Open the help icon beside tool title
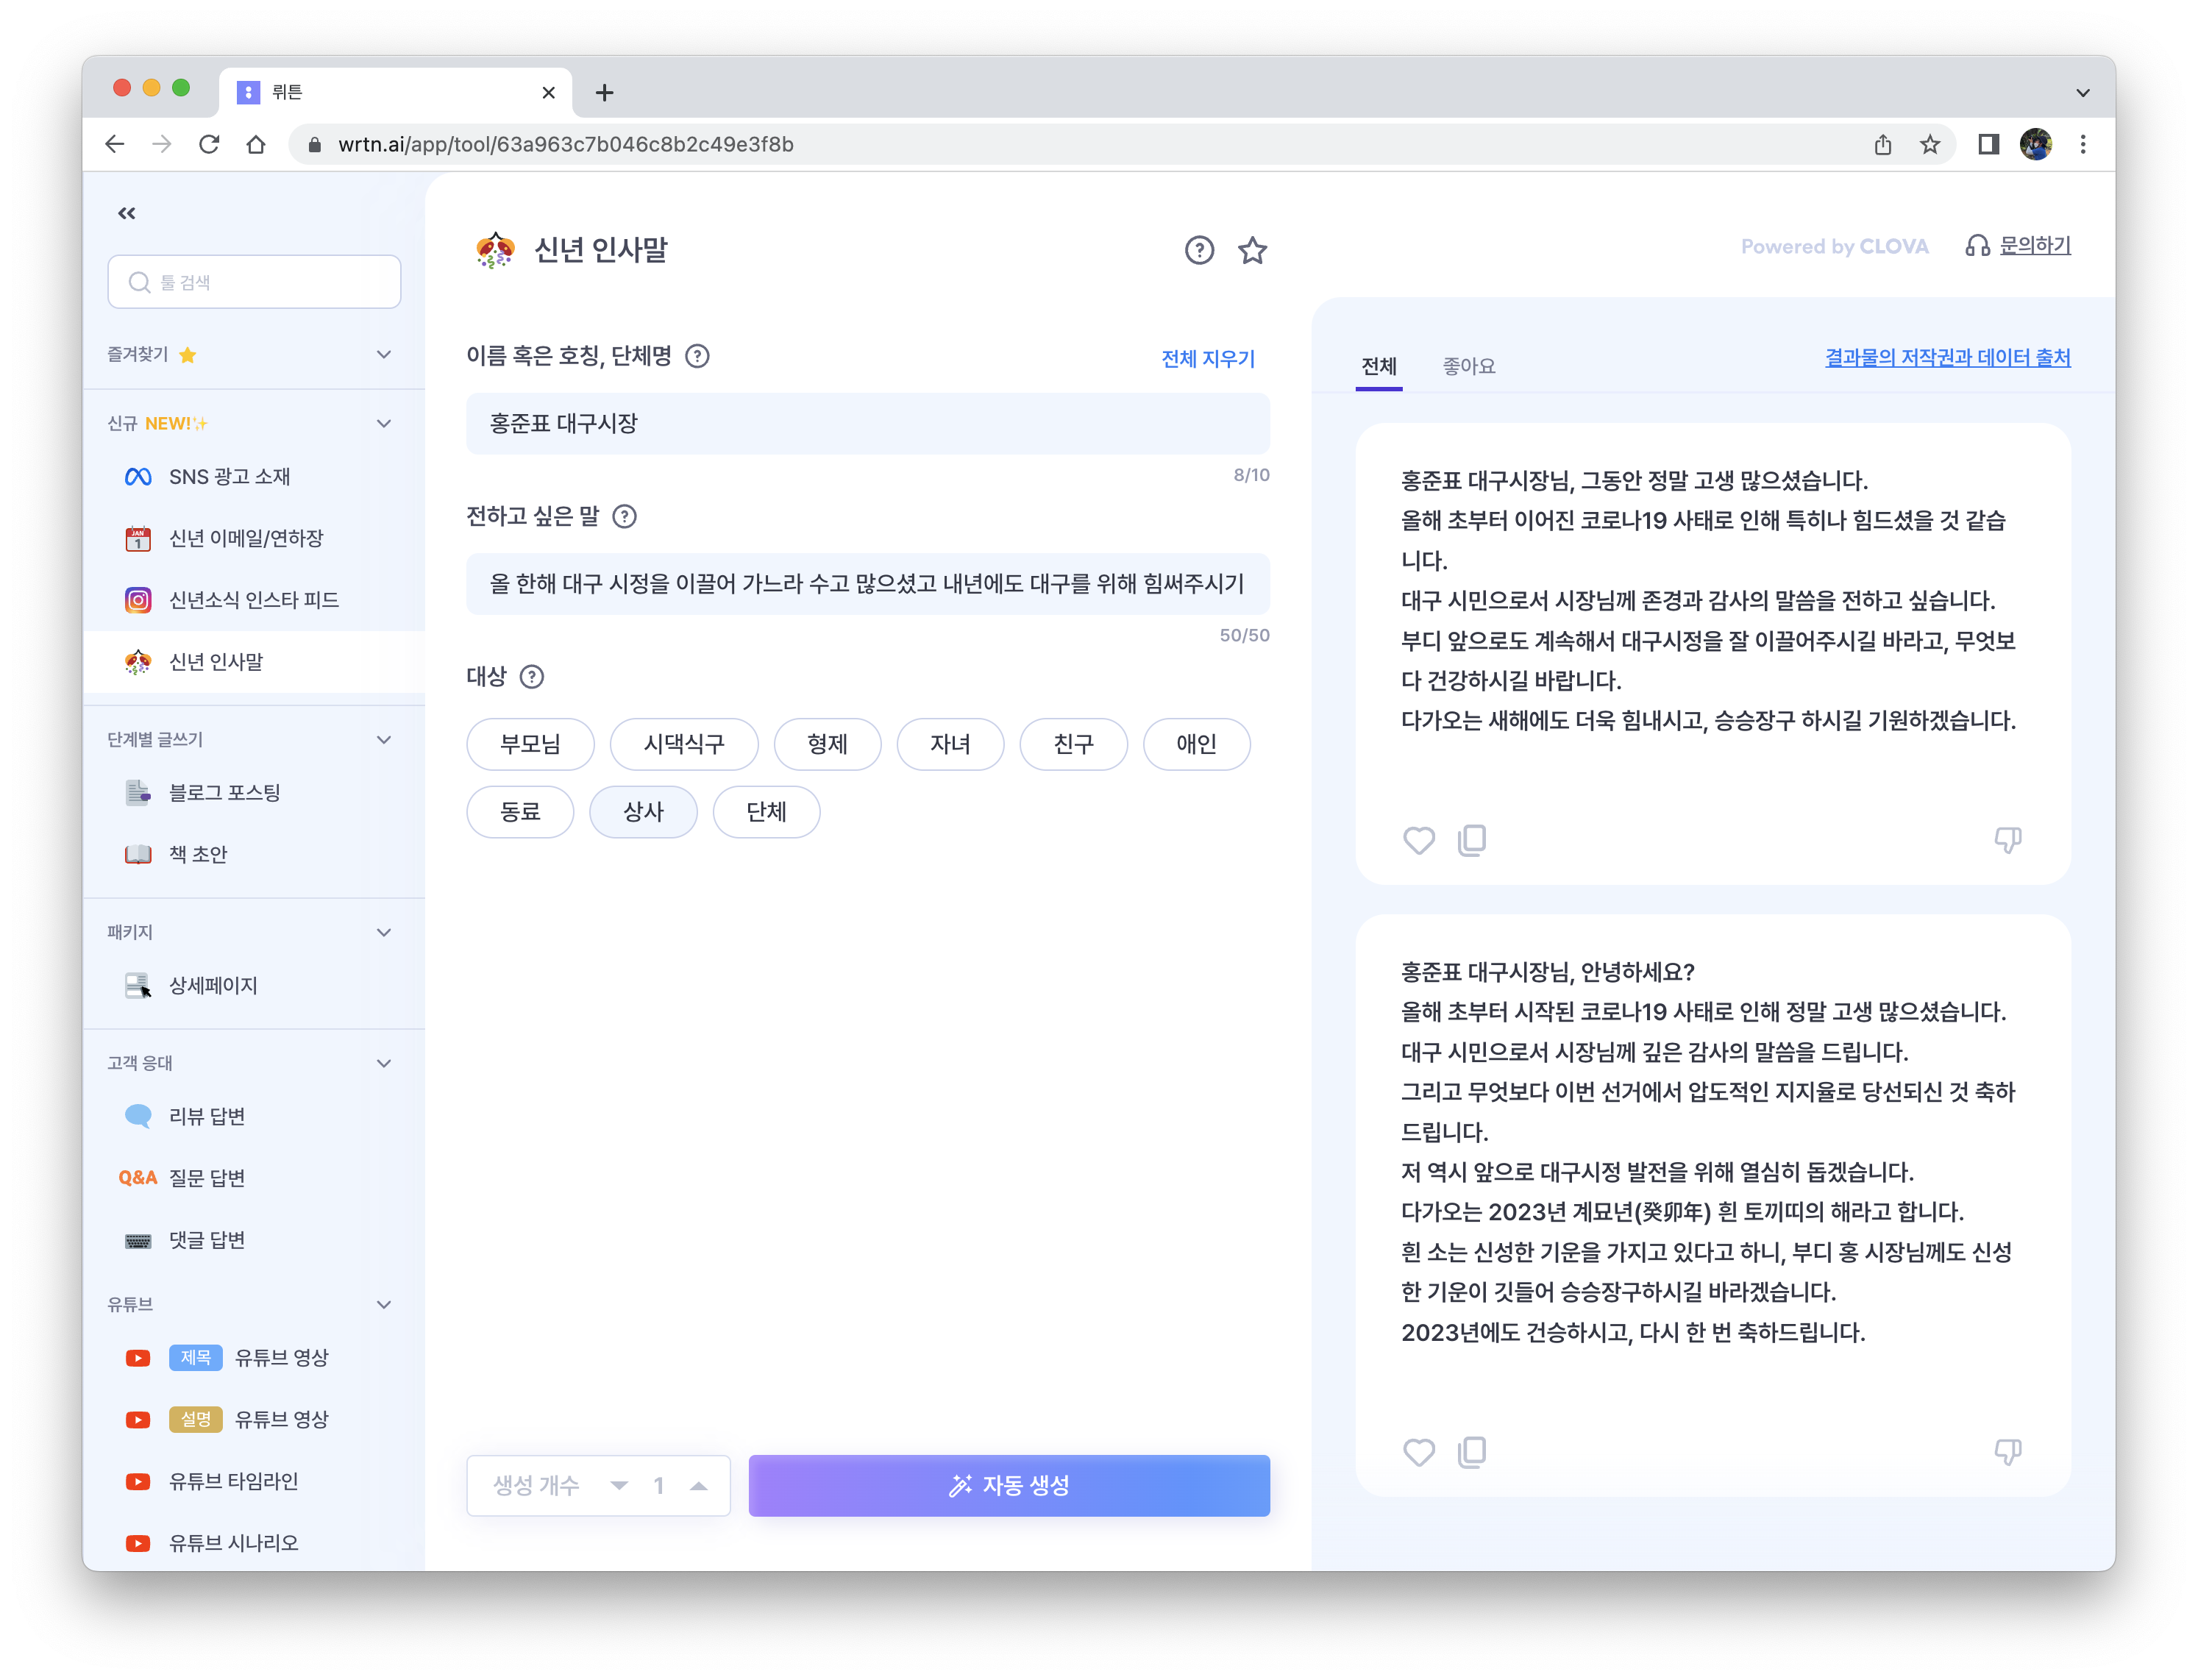This screenshot has height=1680, width=2198. tap(1199, 250)
